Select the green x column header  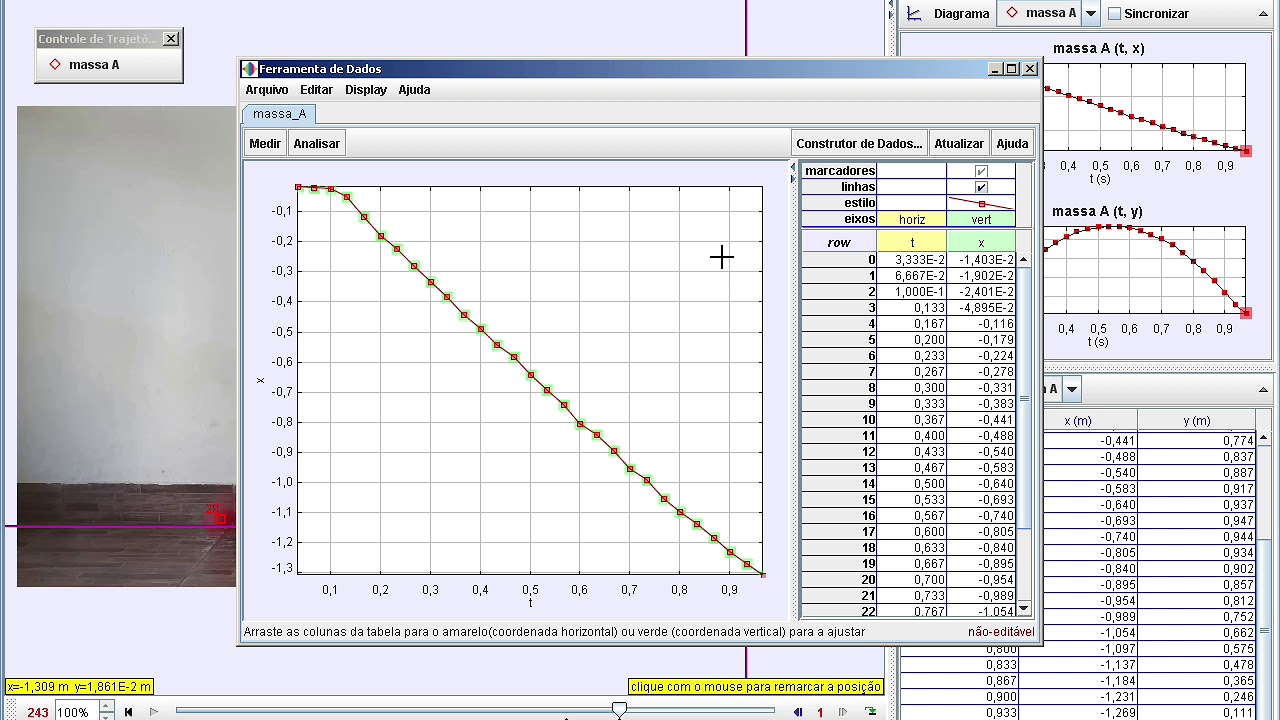[981, 243]
